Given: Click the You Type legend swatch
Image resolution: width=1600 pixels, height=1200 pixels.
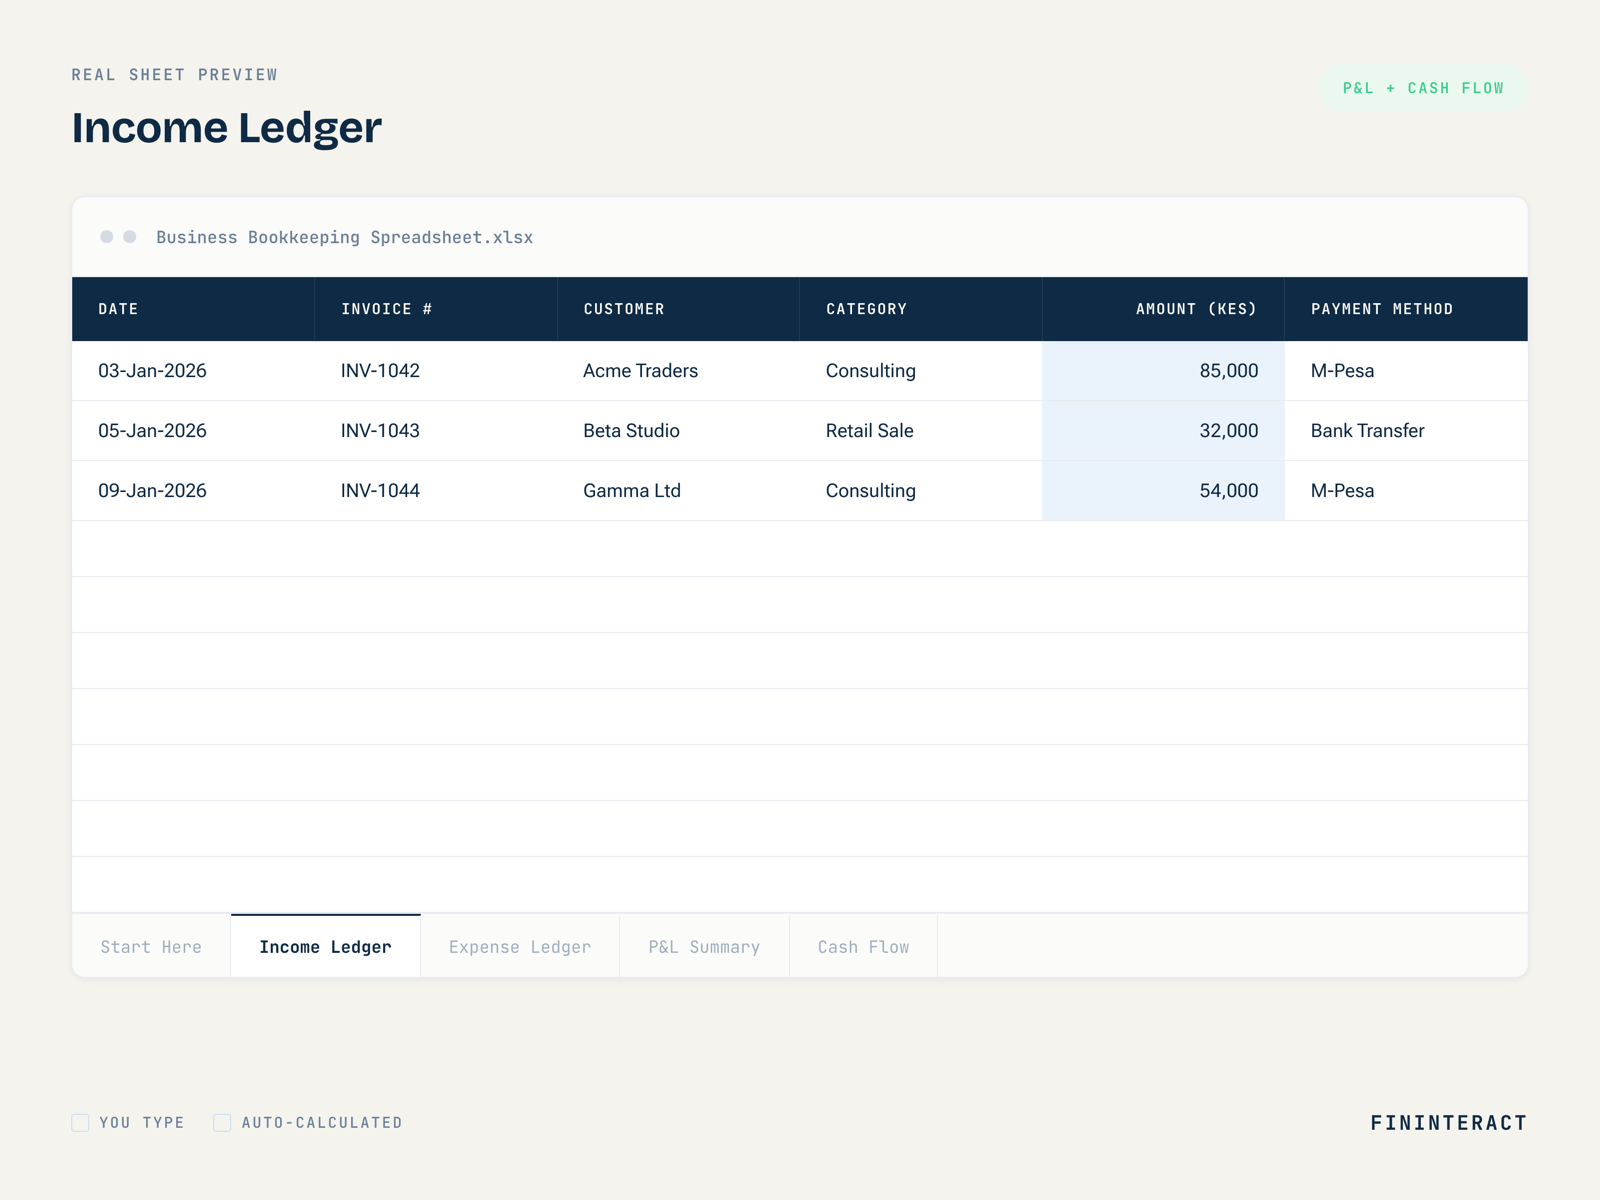Looking at the screenshot, I should [x=80, y=1122].
